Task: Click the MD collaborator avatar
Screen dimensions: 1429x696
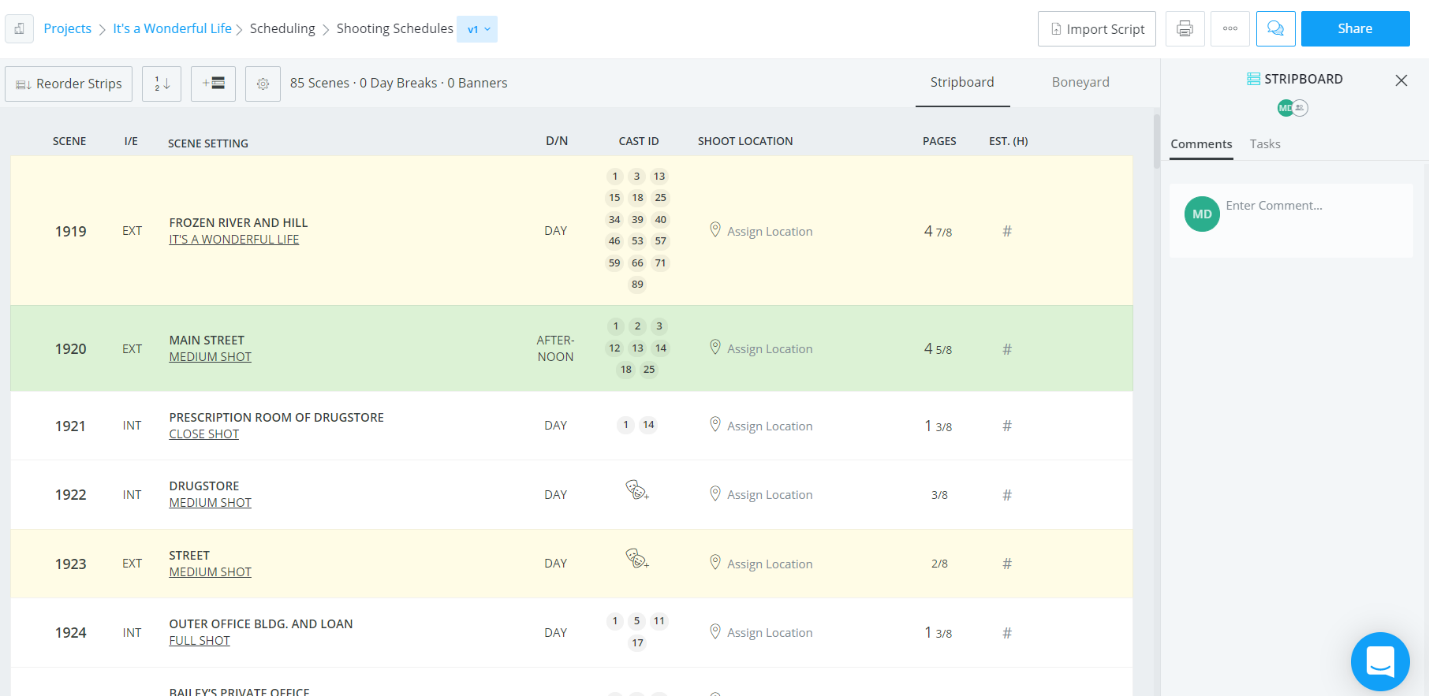Action: click(1286, 105)
